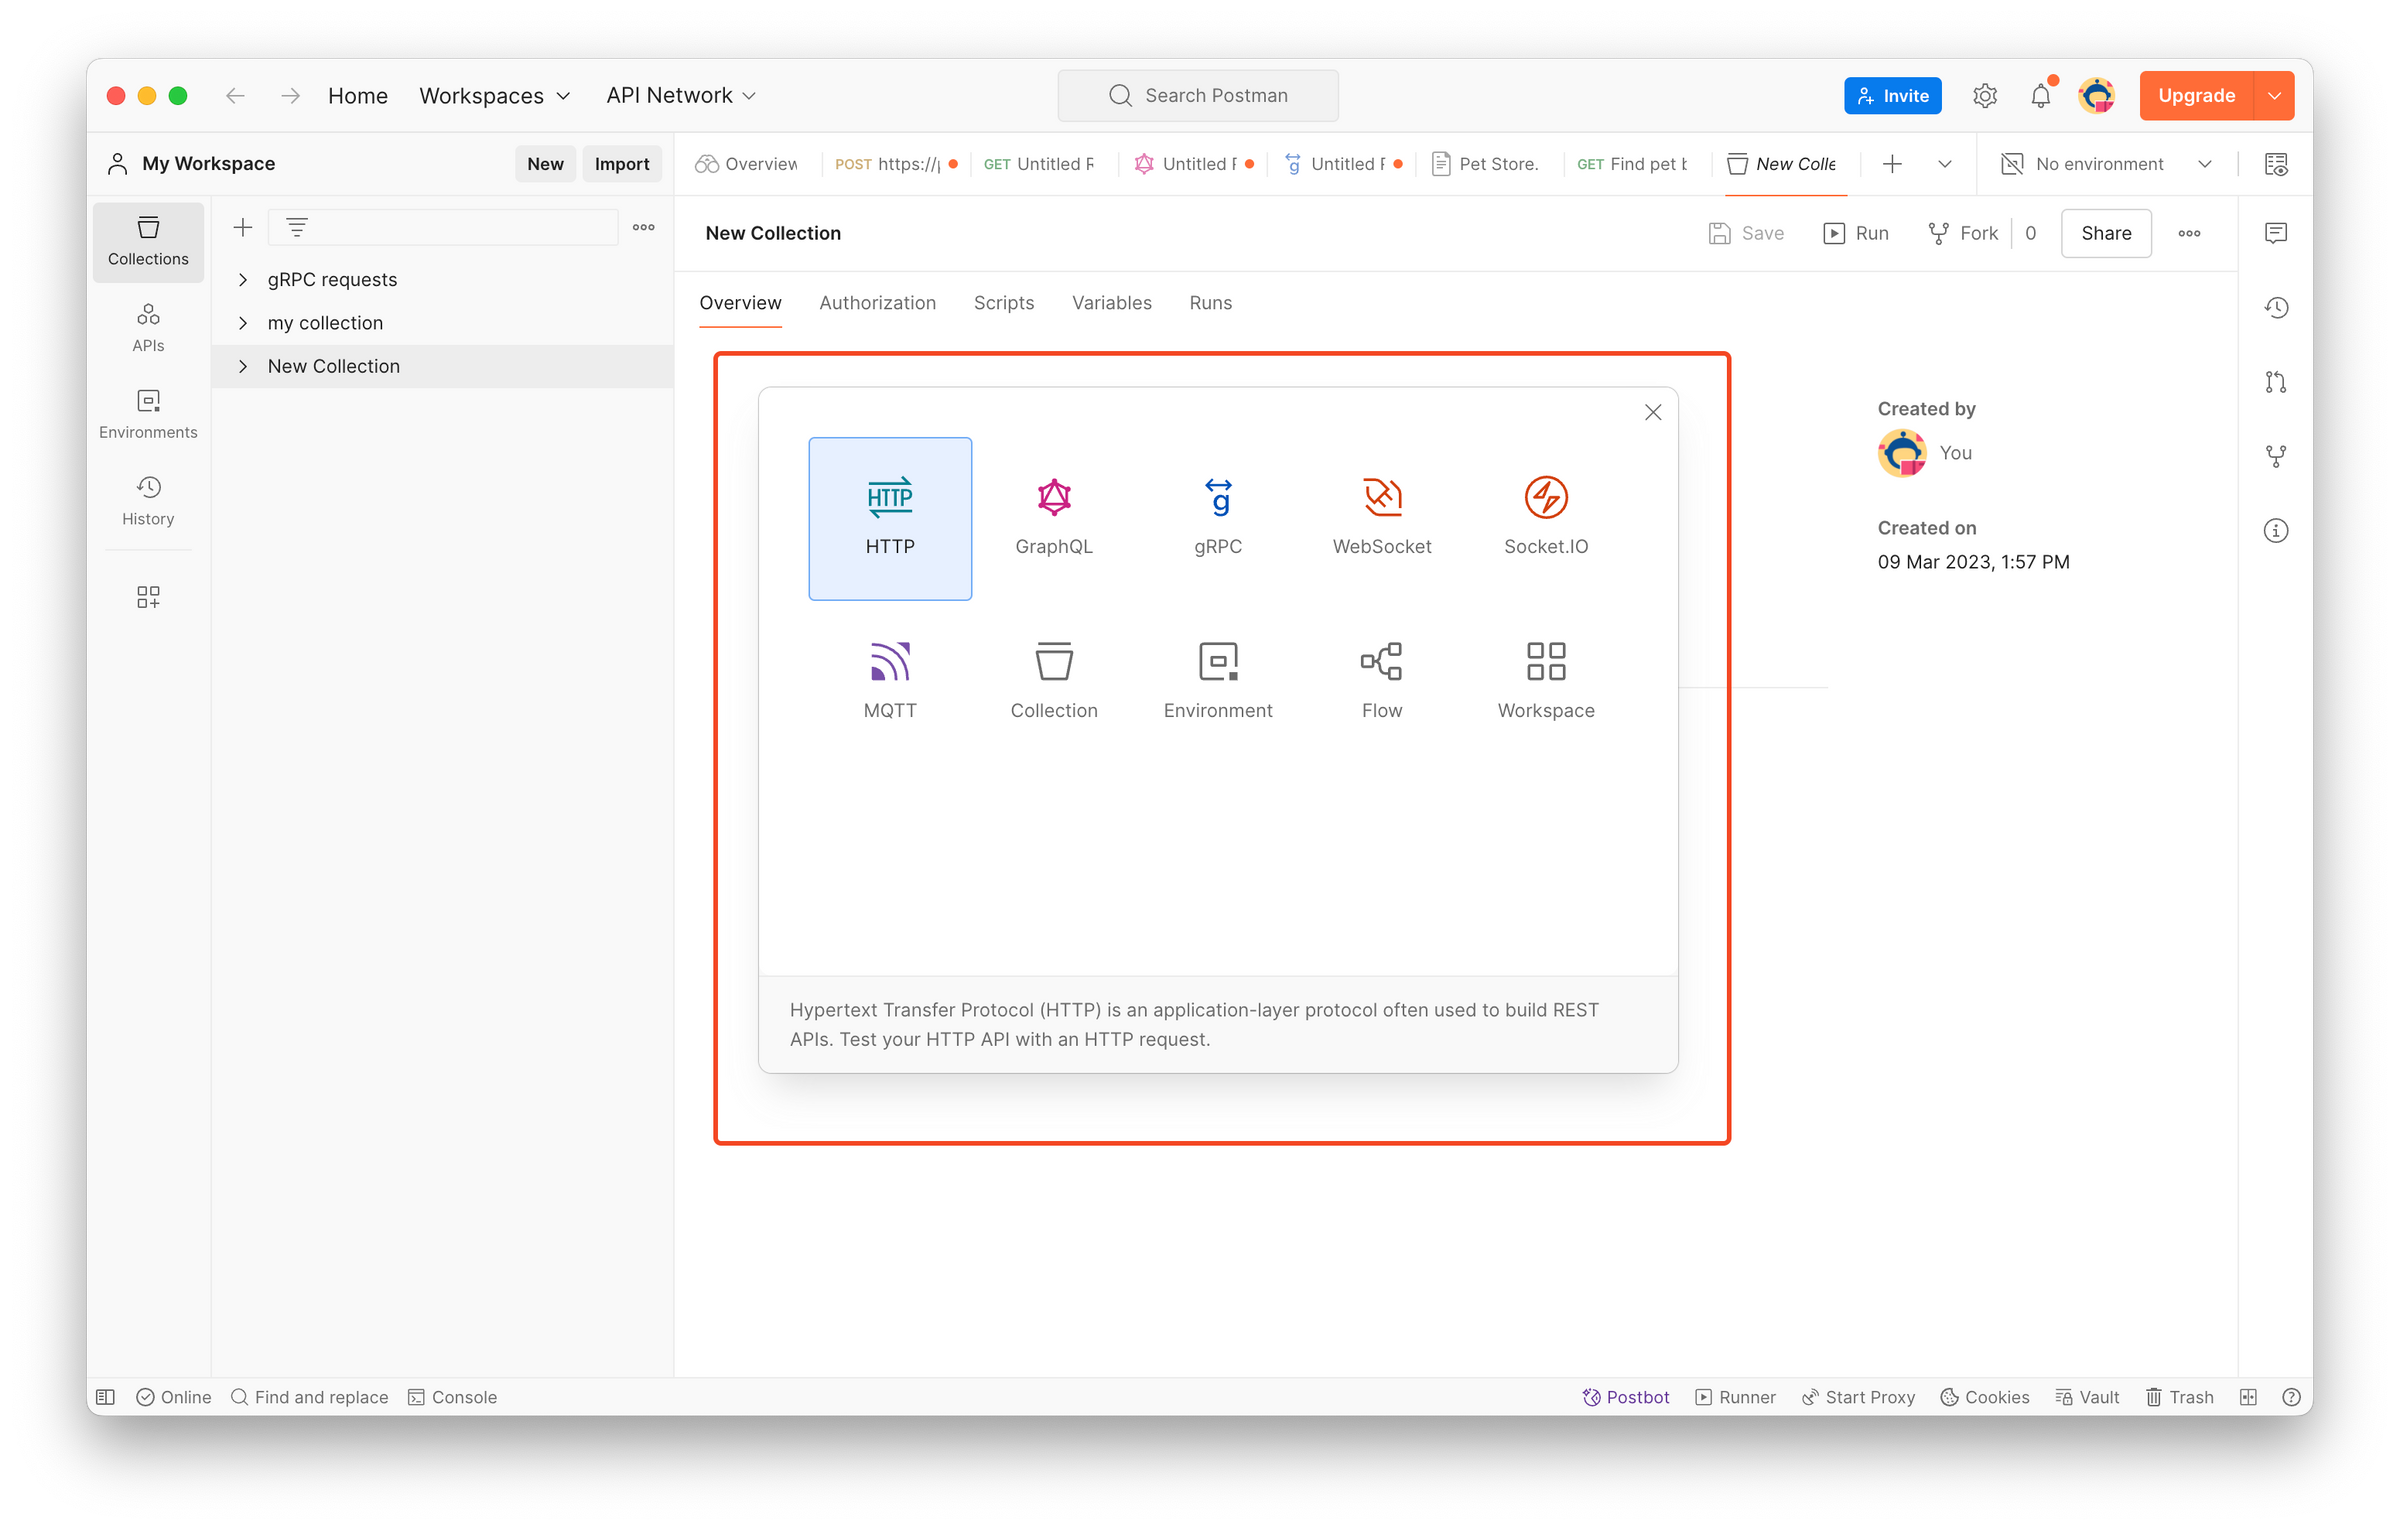
Task: Click the Search Postman field
Action: pyautogui.click(x=1198, y=95)
